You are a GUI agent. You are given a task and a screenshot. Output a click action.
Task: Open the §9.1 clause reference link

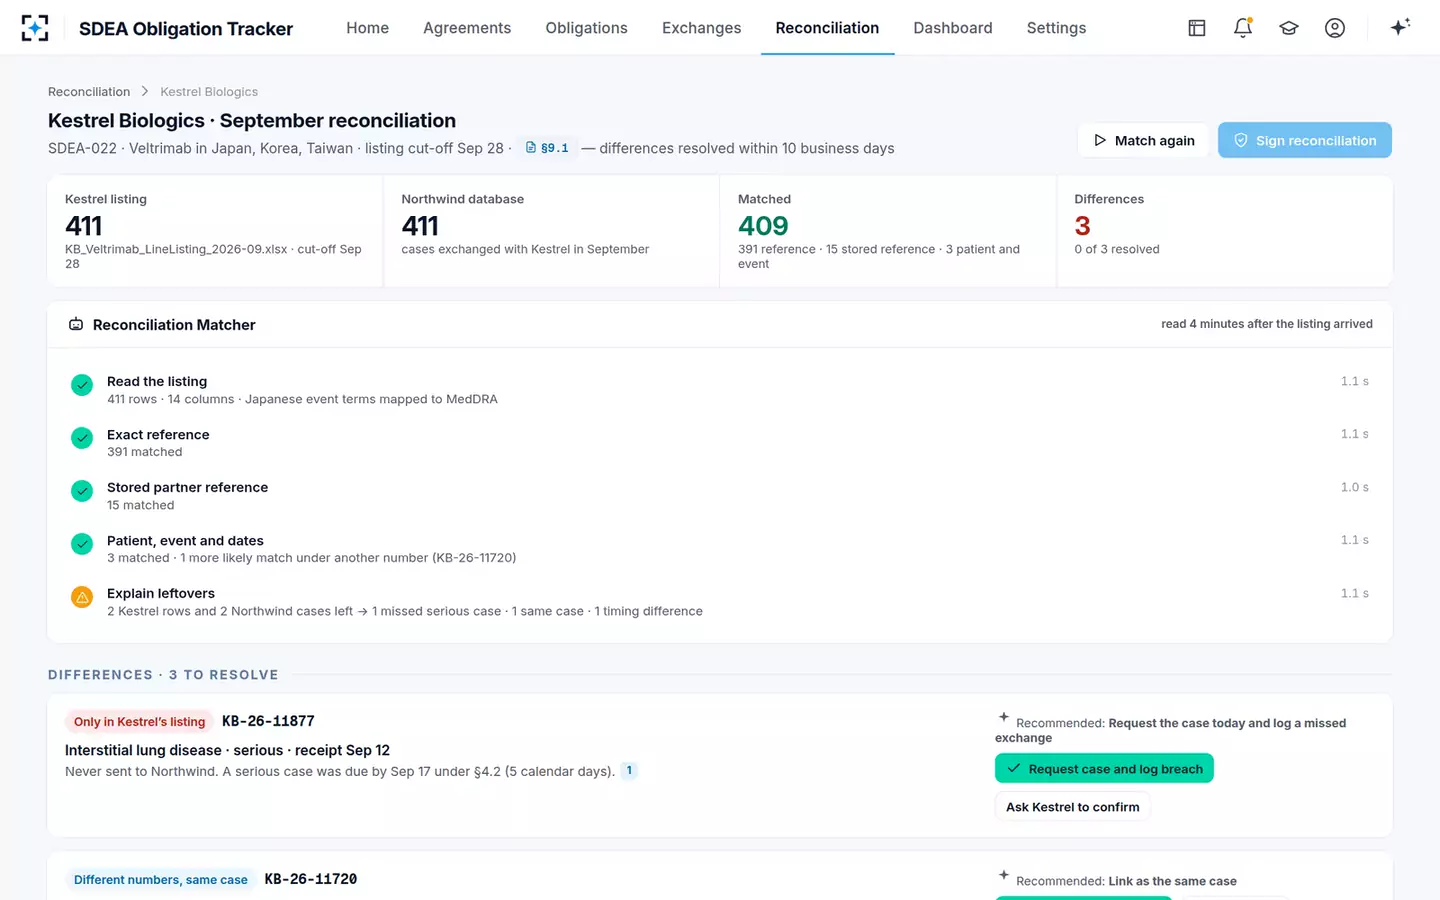point(547,148)
